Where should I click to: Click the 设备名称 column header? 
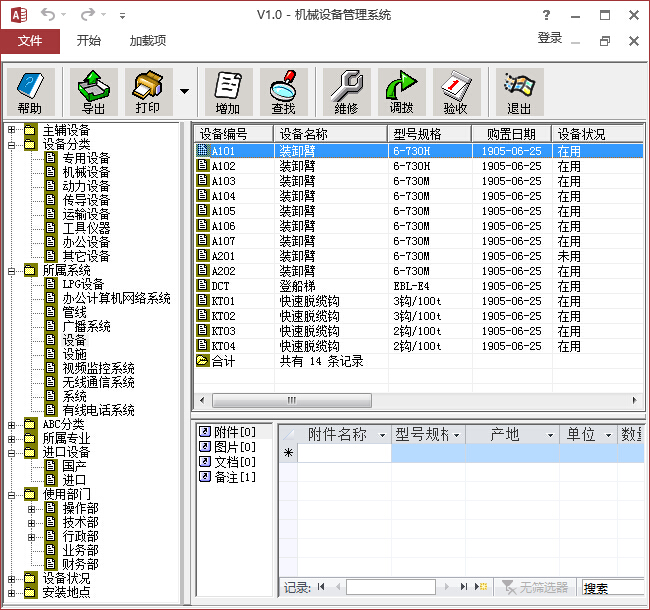point(330,134)
